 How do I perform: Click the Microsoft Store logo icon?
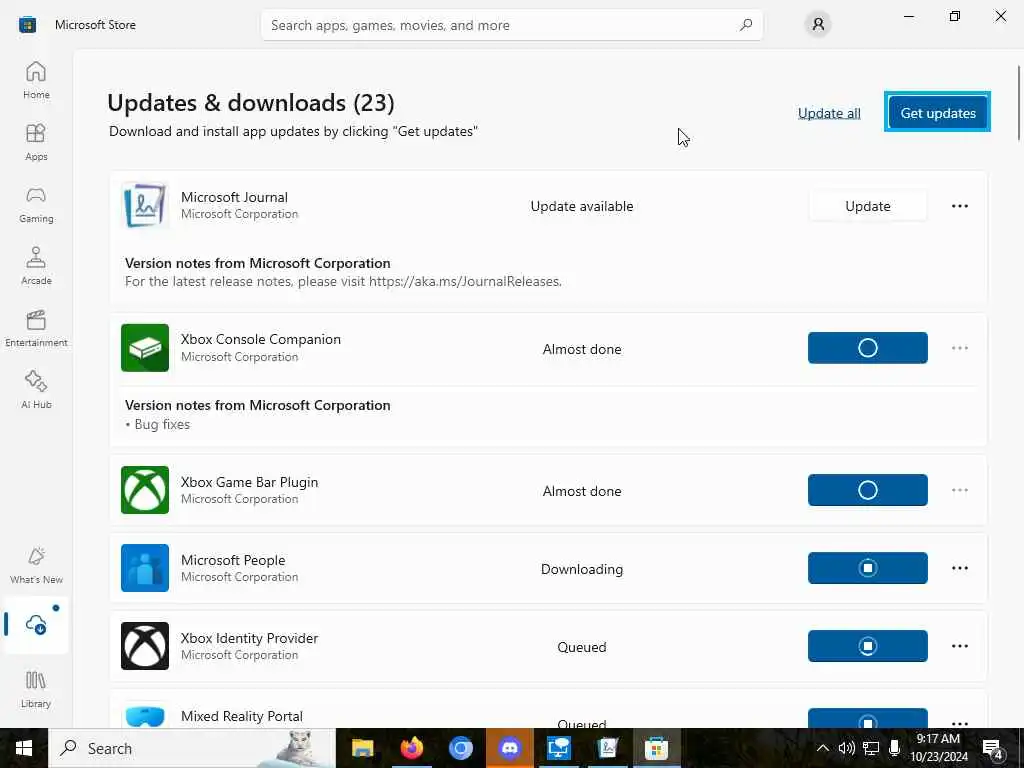[x=27, y=25]
